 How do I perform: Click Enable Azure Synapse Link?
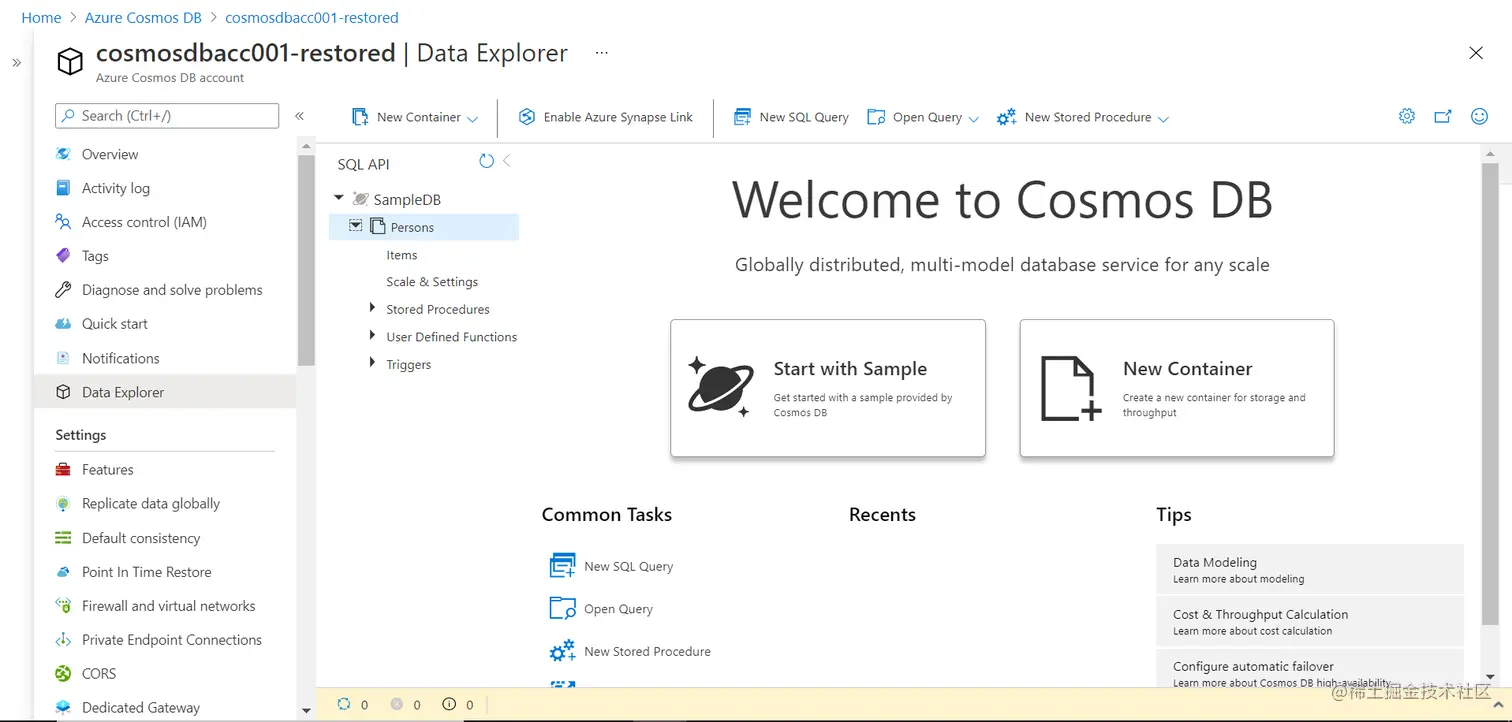606,117
